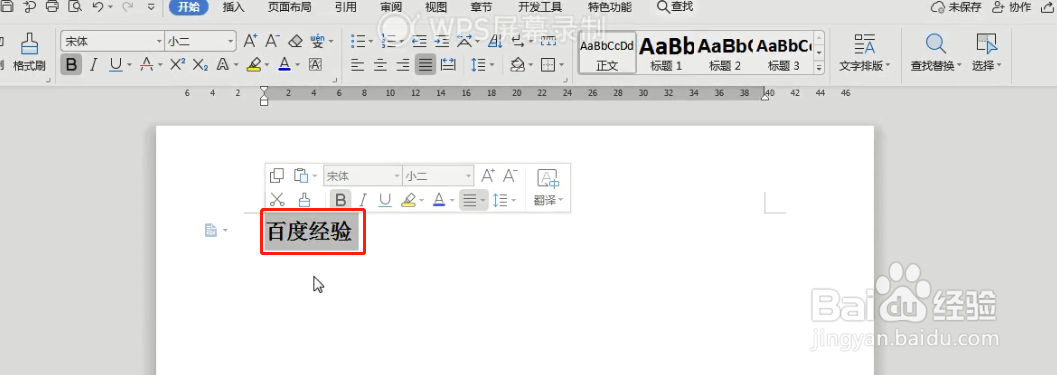The height and width of the screenshot is (375, 1057).
Task: Open floating toolbar font size dropdown
Action: coord(469,176)
